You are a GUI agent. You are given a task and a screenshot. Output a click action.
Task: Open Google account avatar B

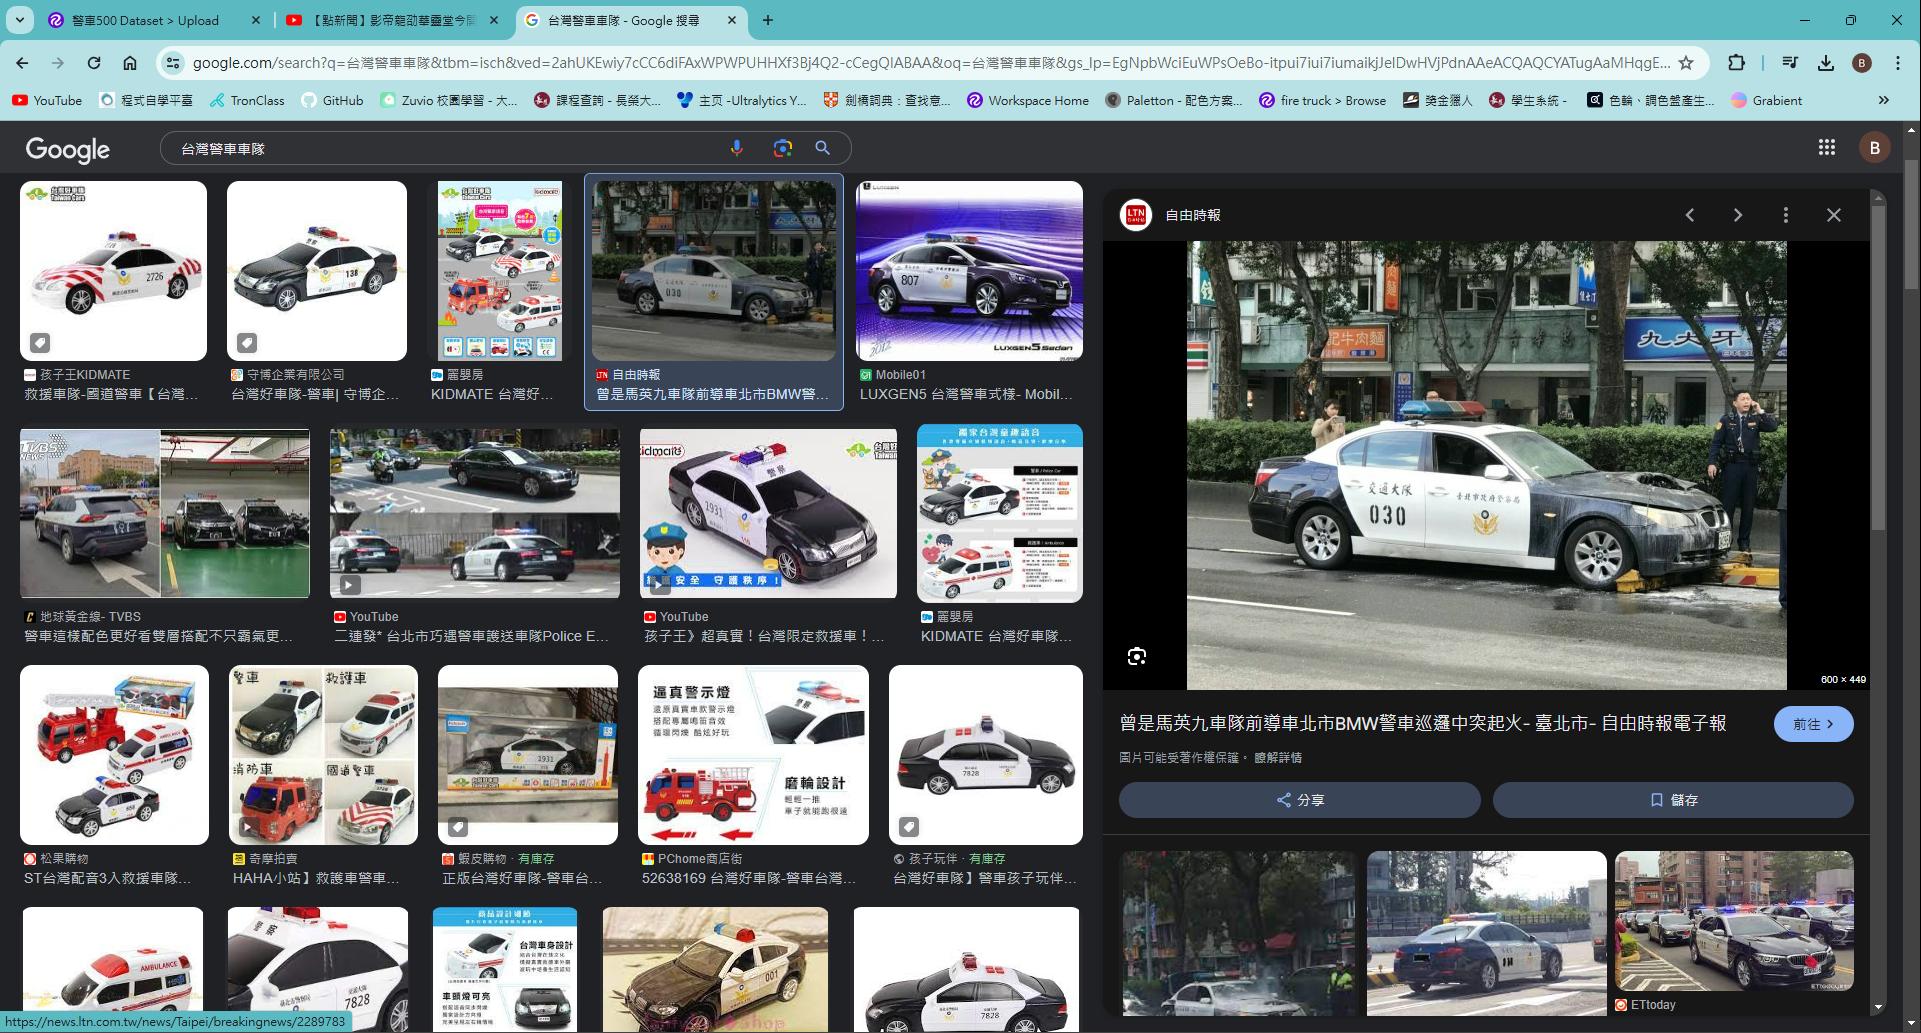[x=1874, y=148]
